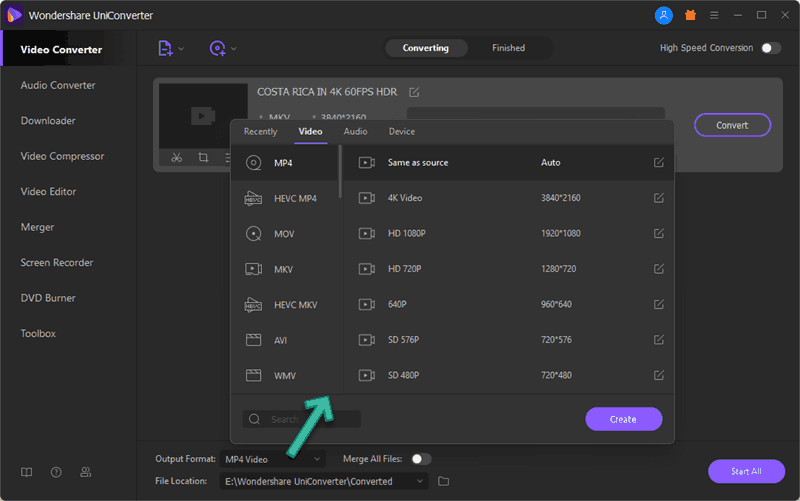Switch to the Audio format tab
800x501 pixels.
[356, 132]
